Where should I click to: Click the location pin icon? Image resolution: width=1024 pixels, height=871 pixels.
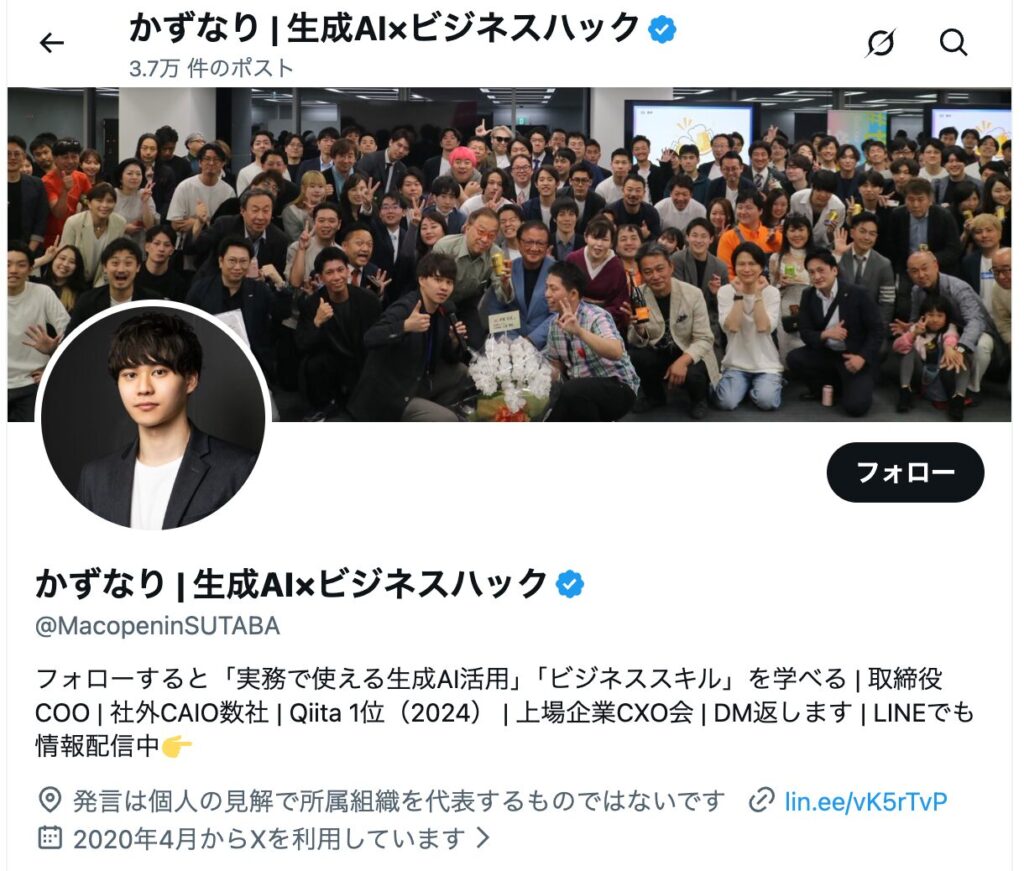click(50, 800)
